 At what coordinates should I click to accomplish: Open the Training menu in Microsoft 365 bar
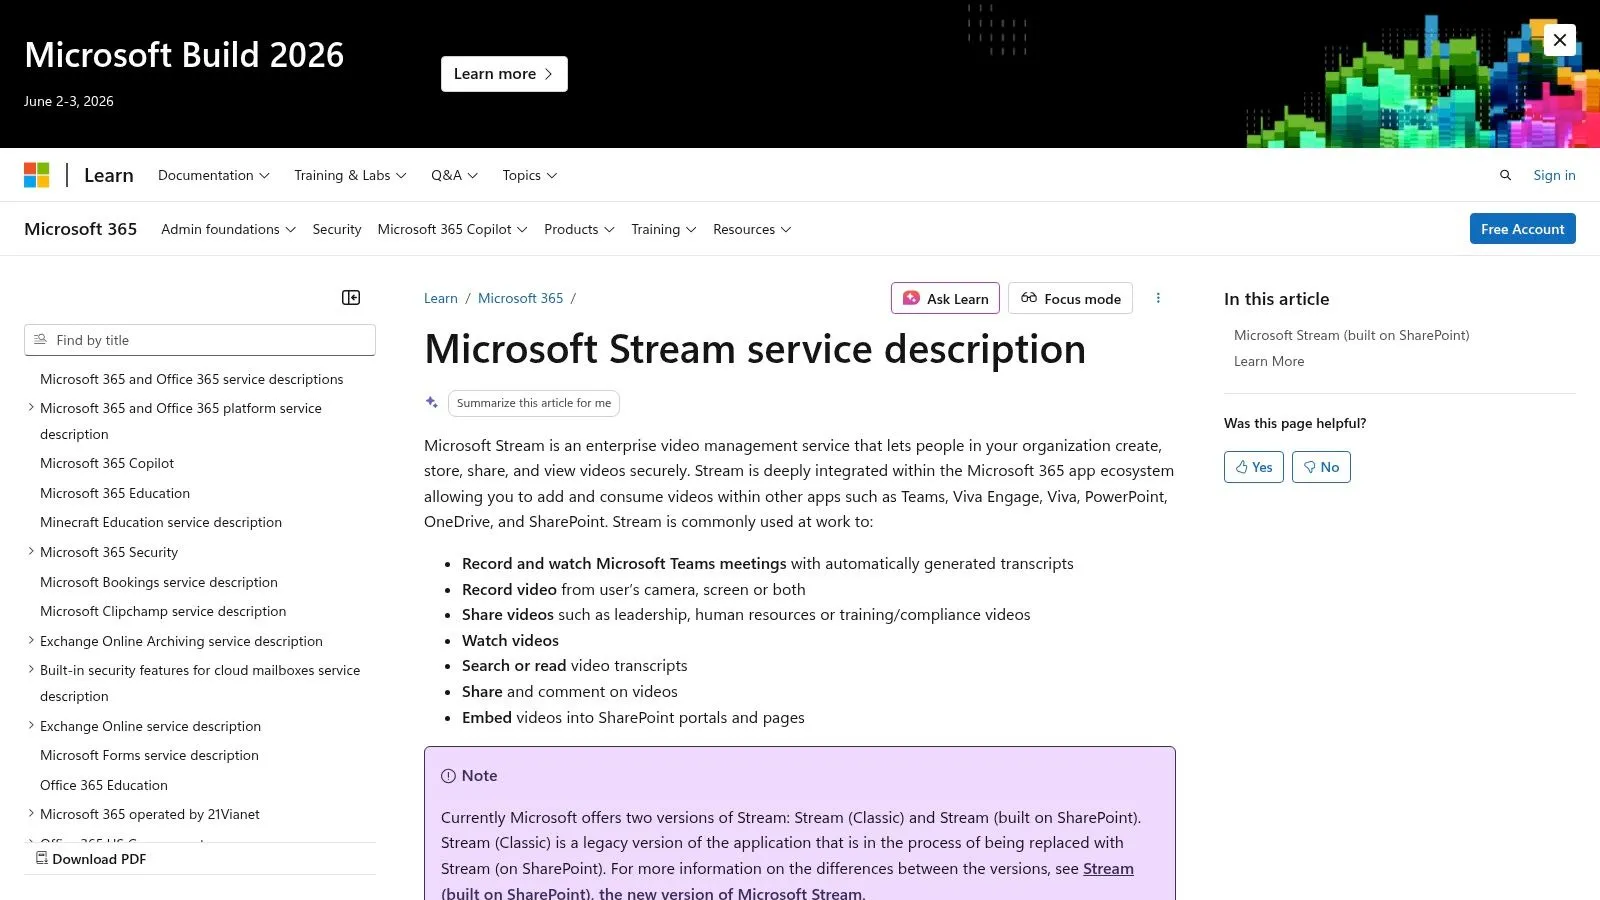[663, 229]
